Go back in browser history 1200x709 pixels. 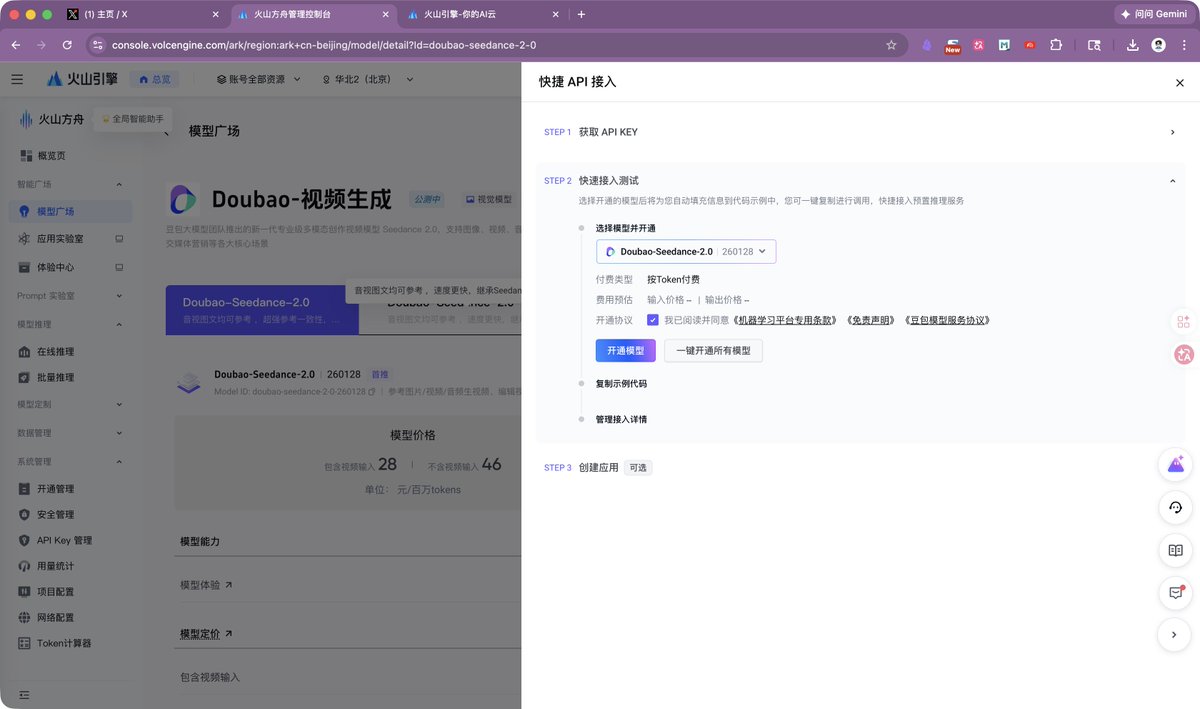pos(16,45)
